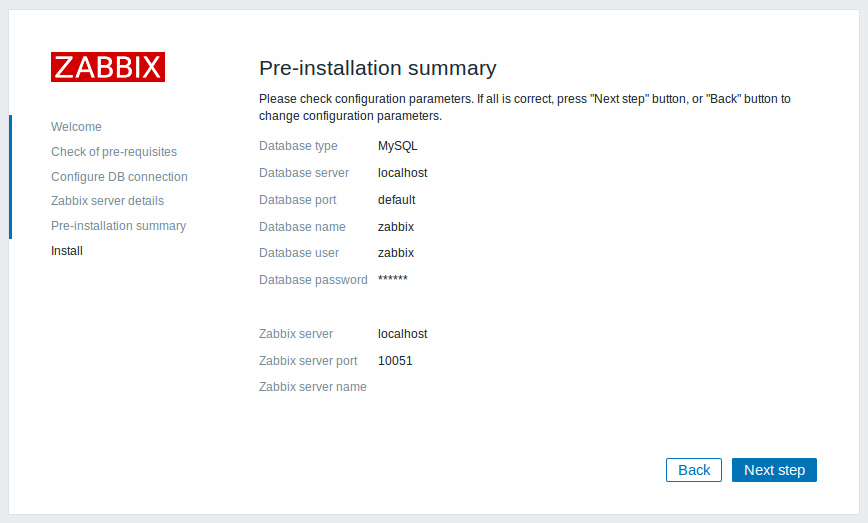Click the Database user zabbix value

(396, 253)
